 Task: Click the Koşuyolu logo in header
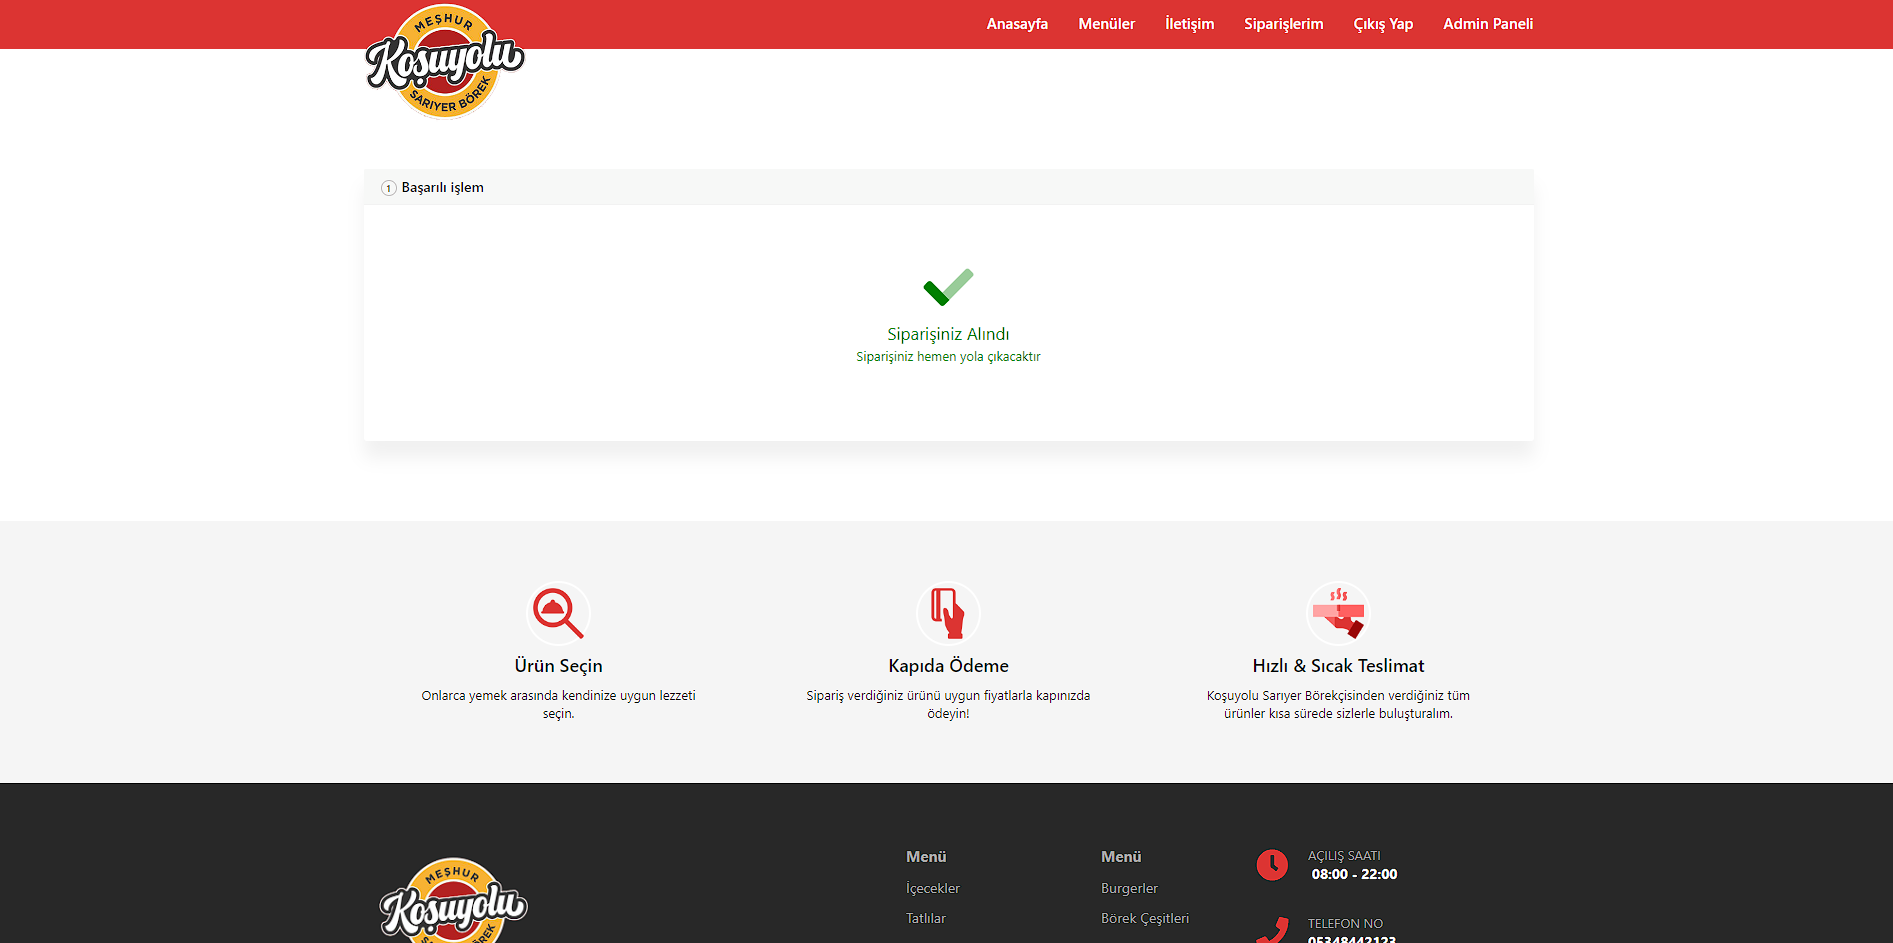pyautogui.click(x=445, y=62)
